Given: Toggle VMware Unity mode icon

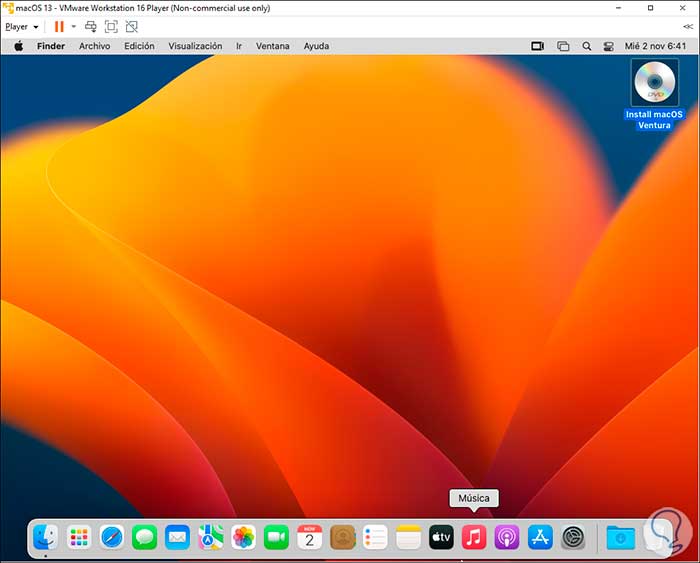Looking at the screenshot, I should coord(132,27).
